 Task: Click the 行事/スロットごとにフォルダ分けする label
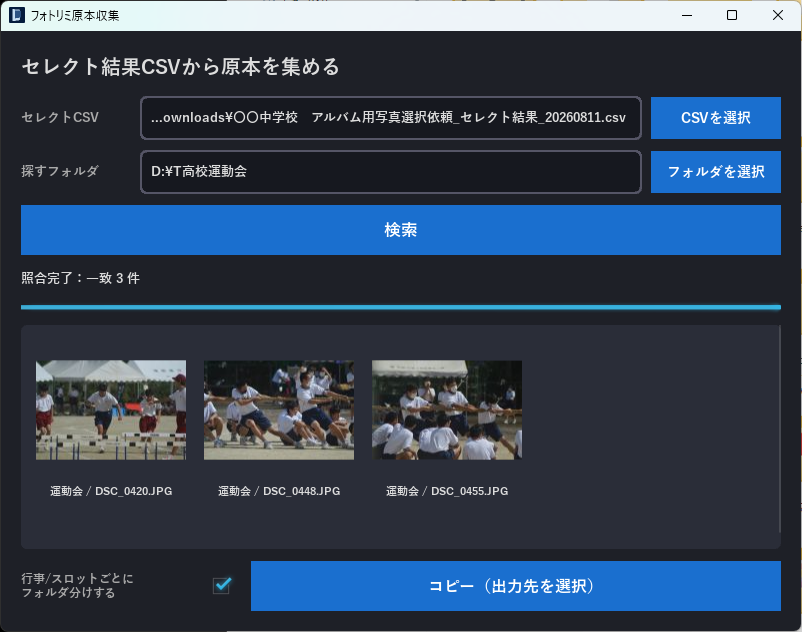(x=77, y=585)
